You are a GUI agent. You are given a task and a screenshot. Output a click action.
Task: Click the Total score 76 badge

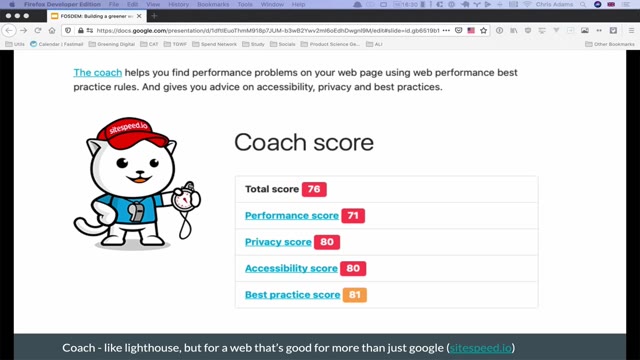(314, 189)
